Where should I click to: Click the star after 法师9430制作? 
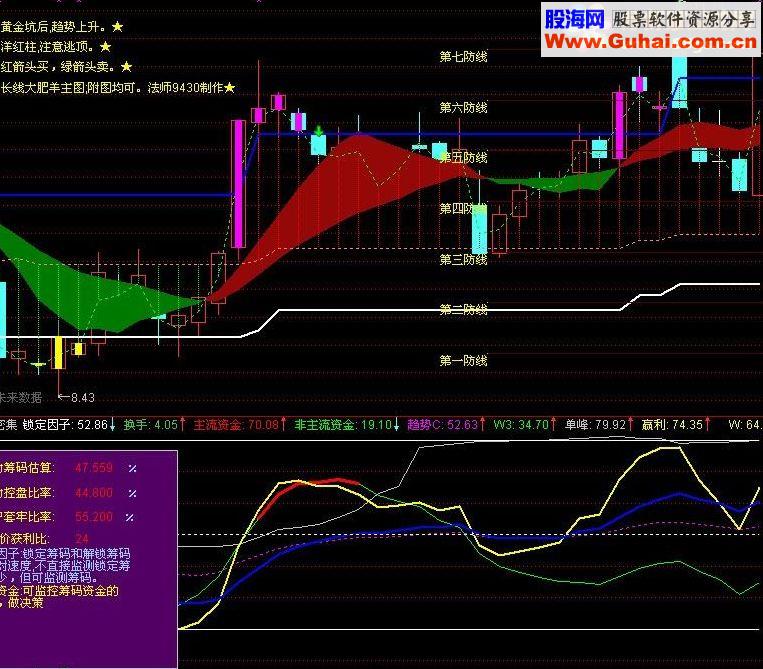[x=230, y=88]
